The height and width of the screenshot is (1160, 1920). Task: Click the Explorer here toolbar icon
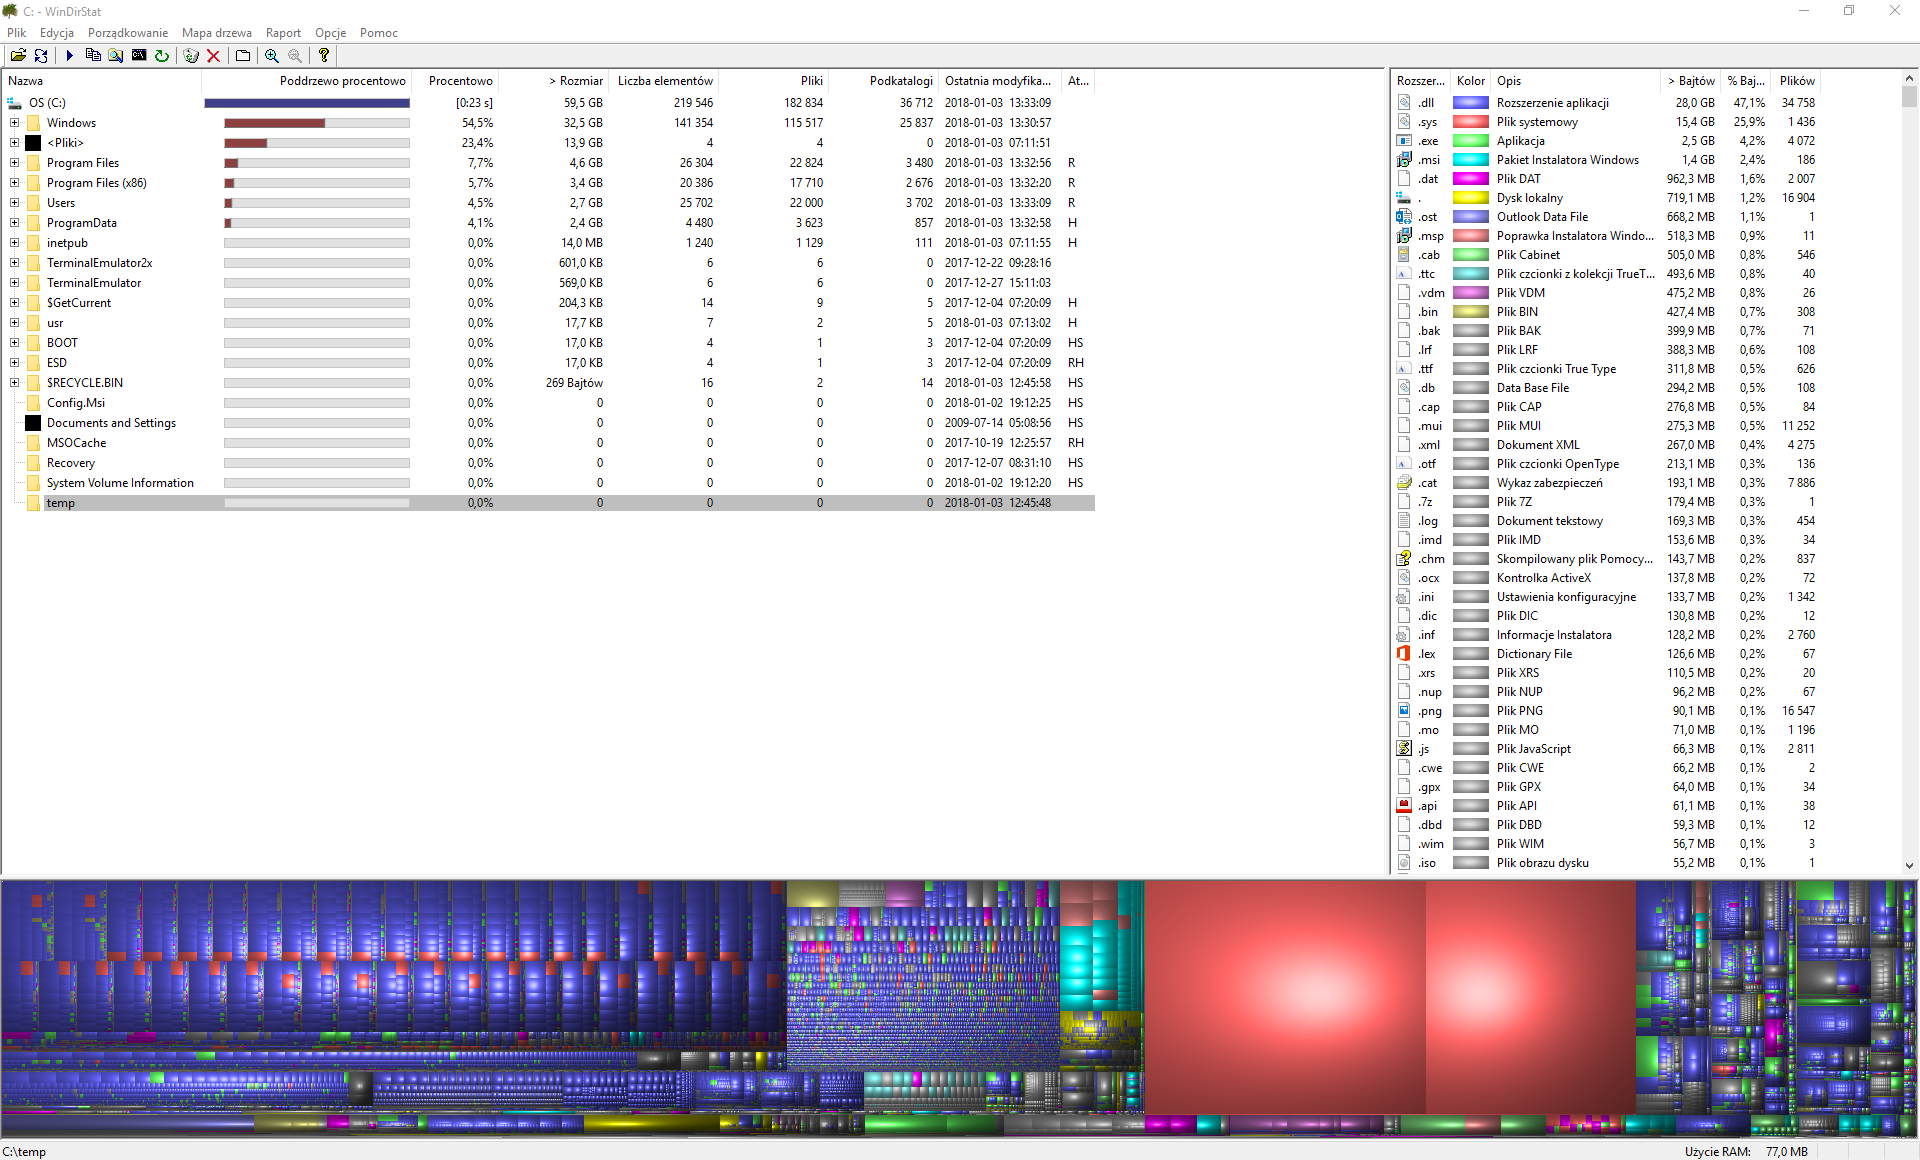[x=116, y=56]
